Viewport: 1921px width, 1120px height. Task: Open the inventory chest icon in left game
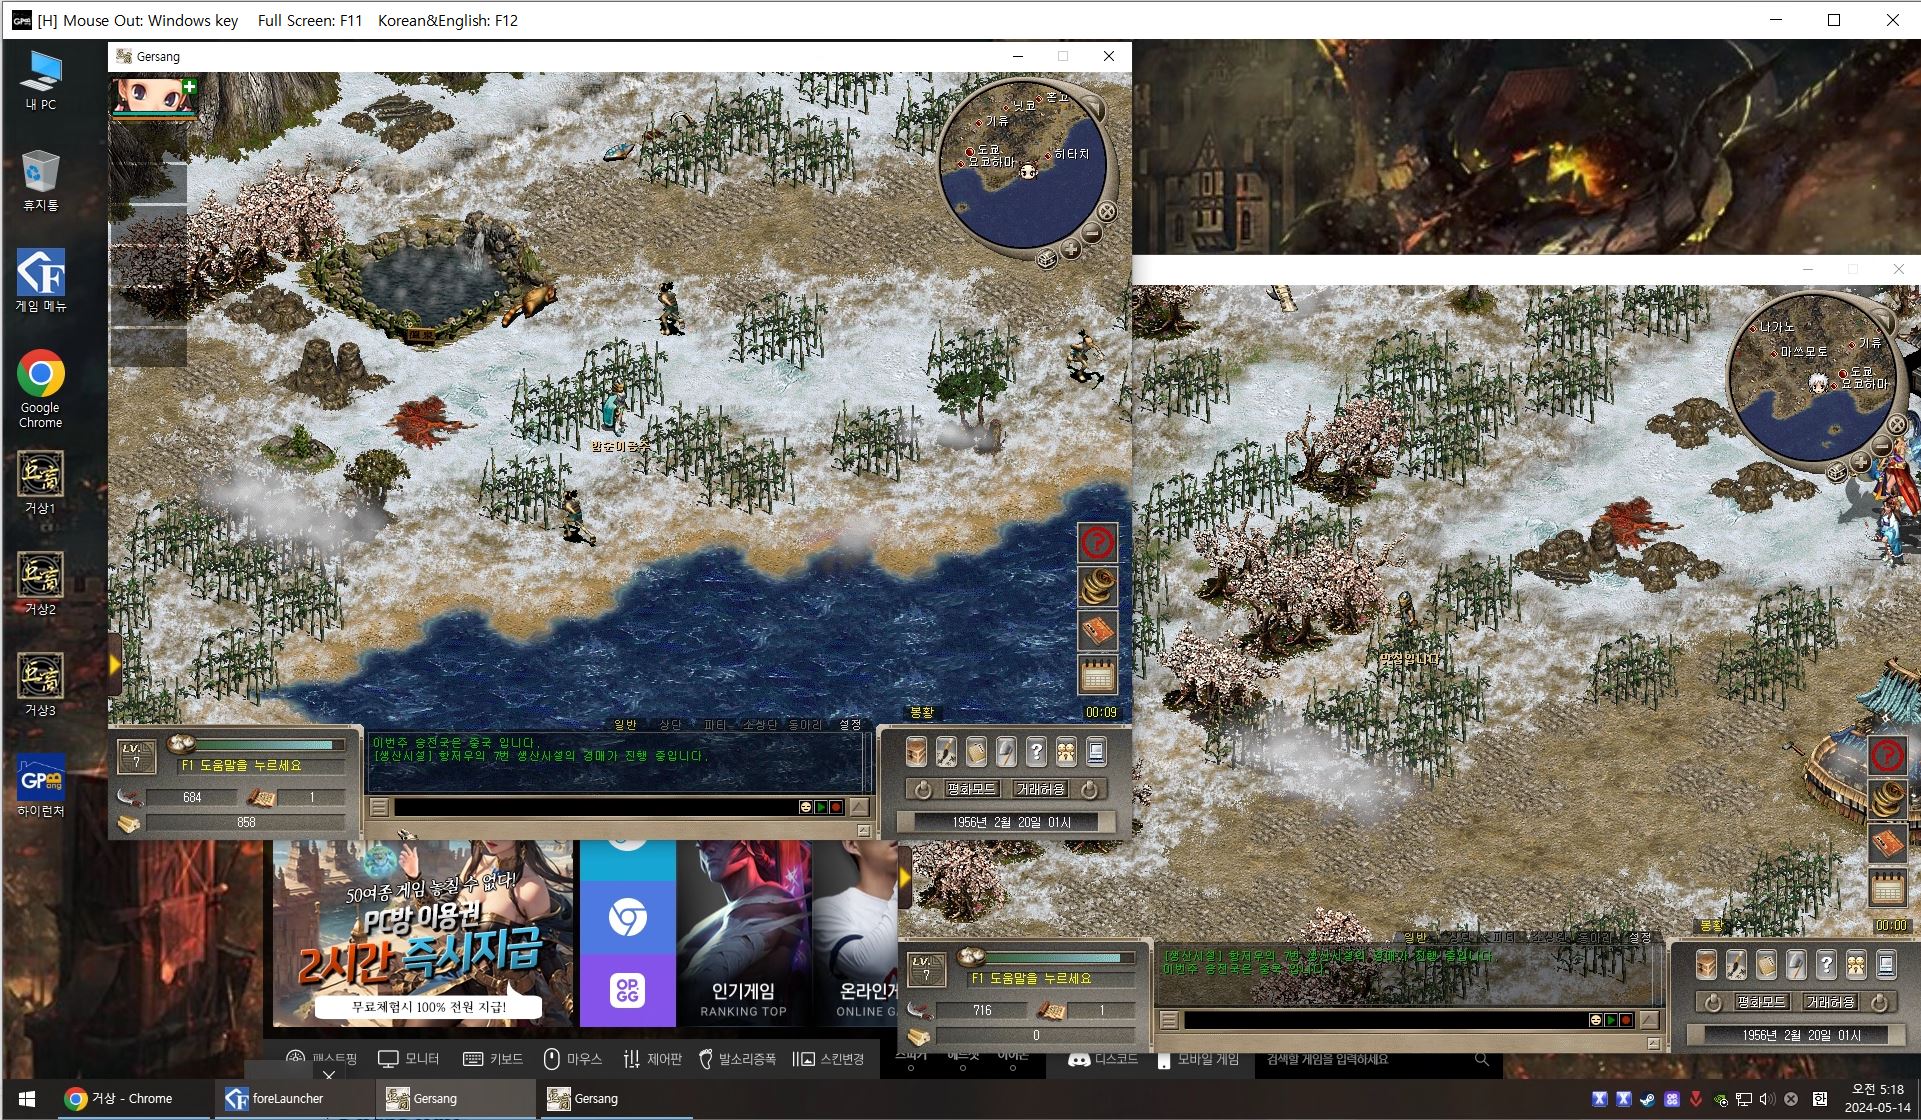click(916, 751)
